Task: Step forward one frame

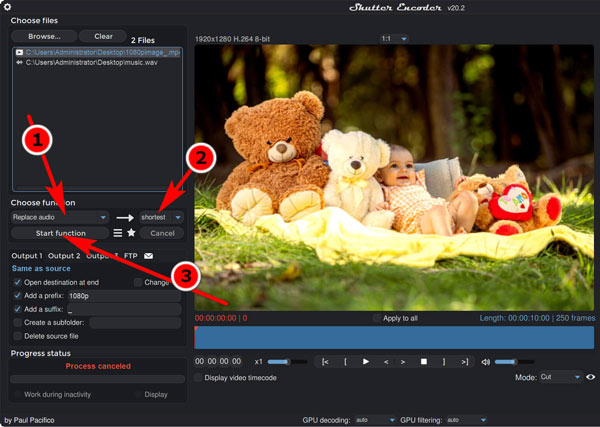Action: [x=403, y=362]
